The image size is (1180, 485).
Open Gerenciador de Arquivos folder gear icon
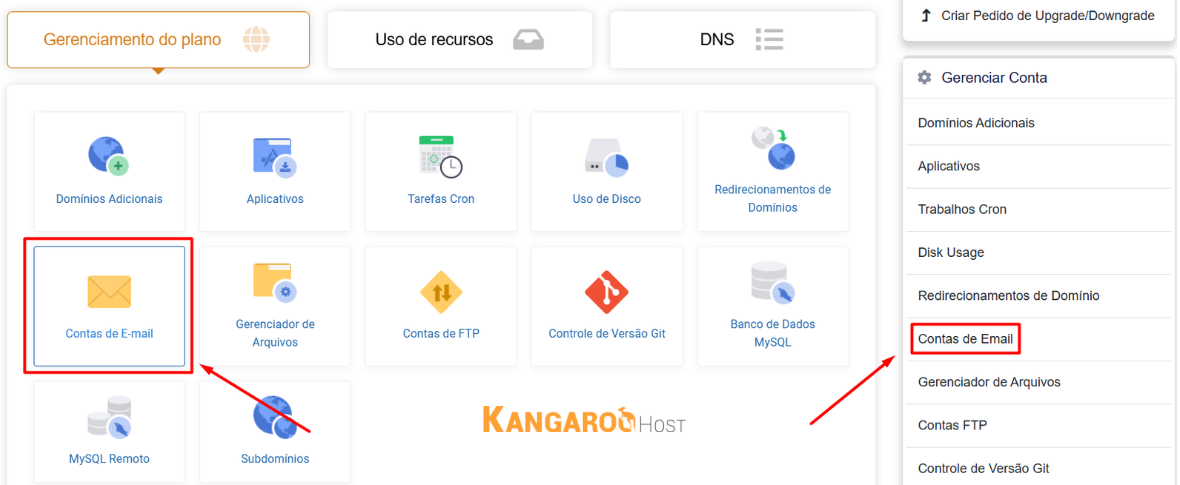[275, 283]
